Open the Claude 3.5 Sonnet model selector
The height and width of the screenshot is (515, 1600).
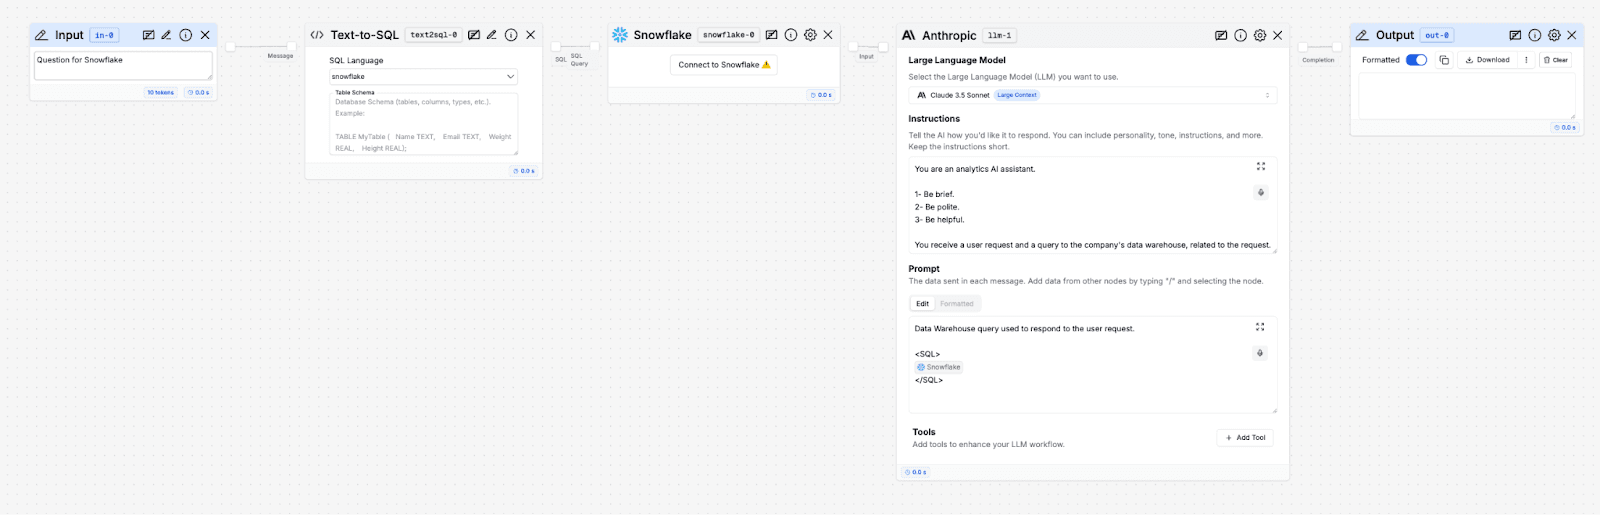point(1093,95)
